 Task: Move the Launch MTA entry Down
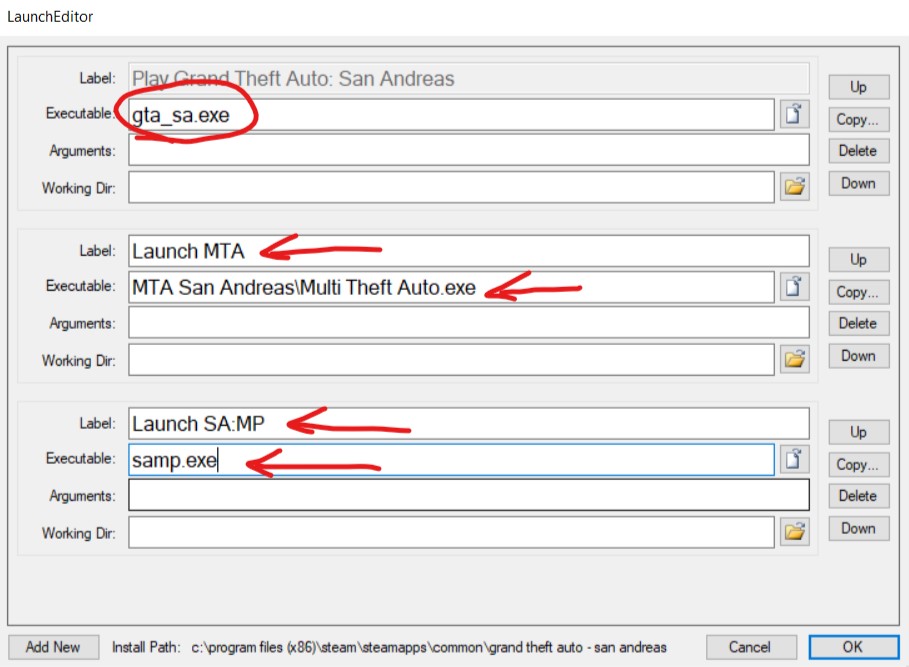(x=859, y=356)
